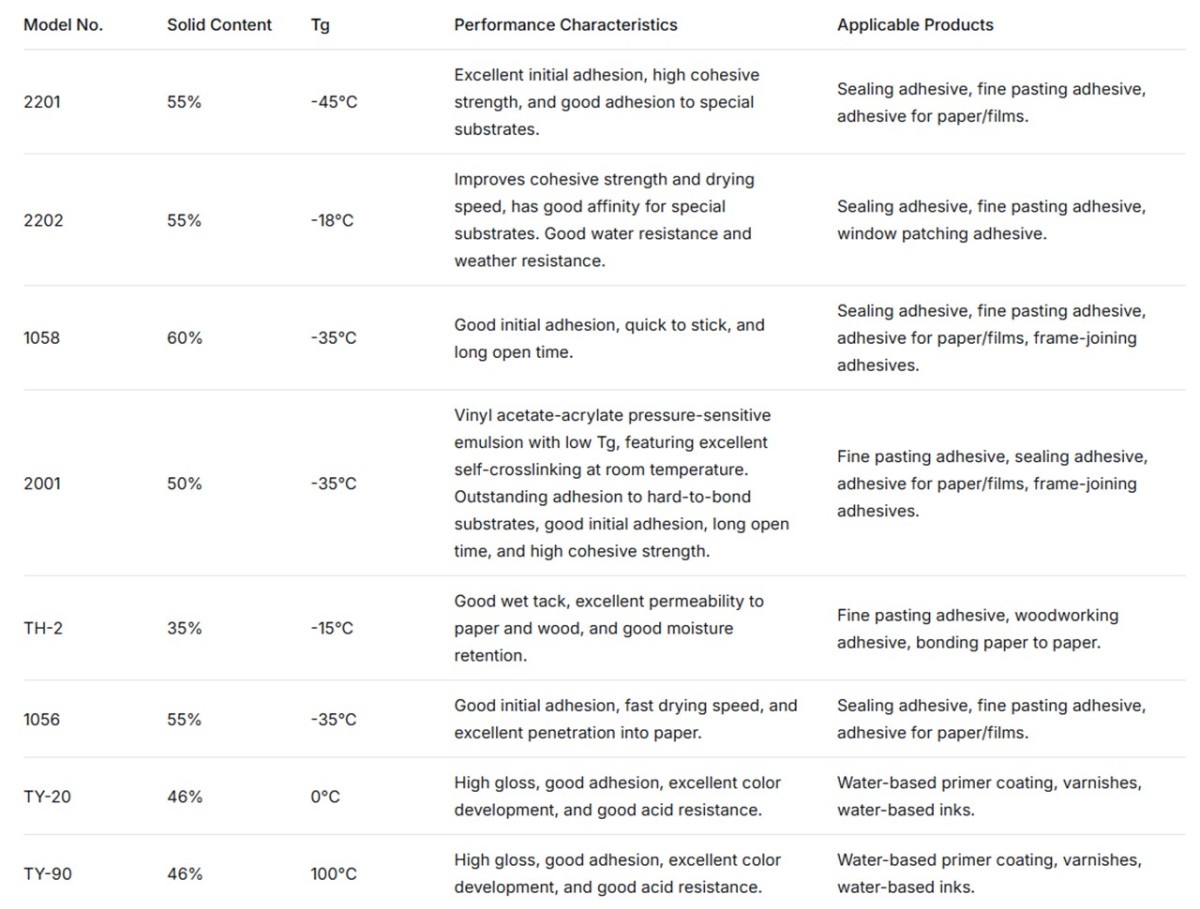
Task: Click the 1058 model cell
Action: tap(42, 338)
